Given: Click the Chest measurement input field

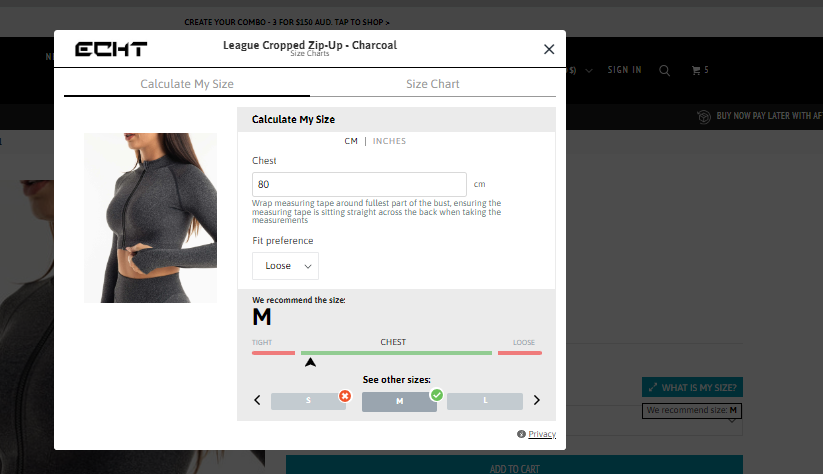Looking at the screenshot, I should click(x=359, y=184).
